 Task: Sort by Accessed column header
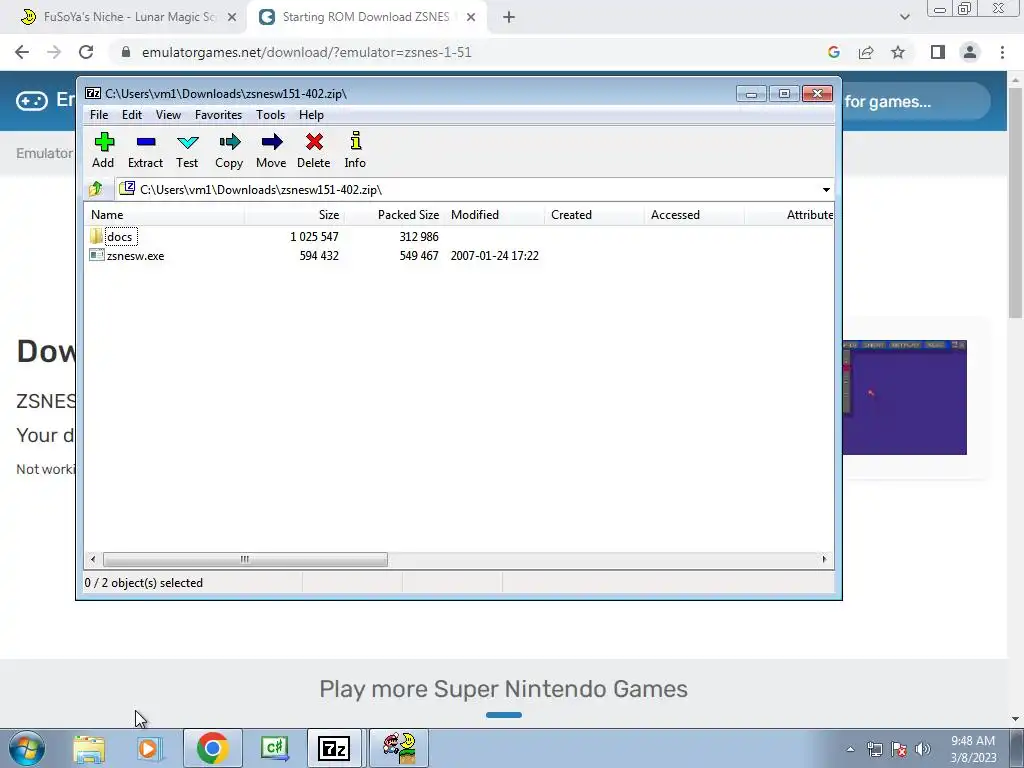(x=694, y=215)
